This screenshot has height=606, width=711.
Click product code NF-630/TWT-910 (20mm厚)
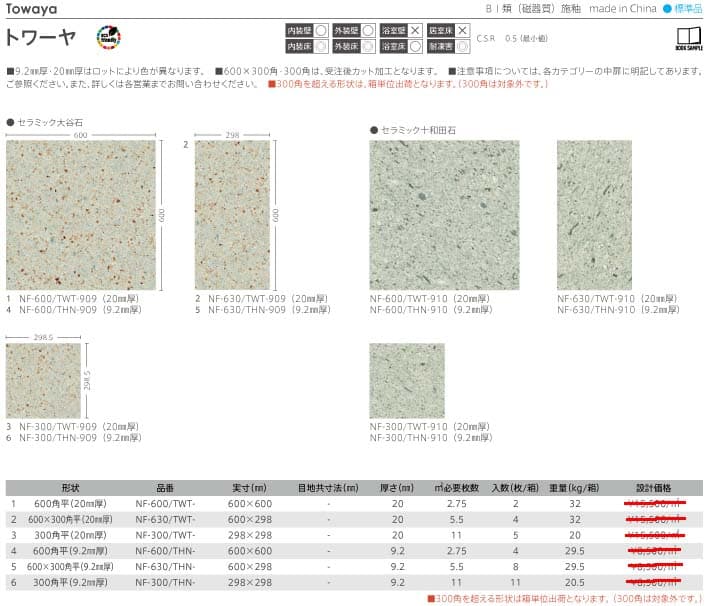pos(617,299)
